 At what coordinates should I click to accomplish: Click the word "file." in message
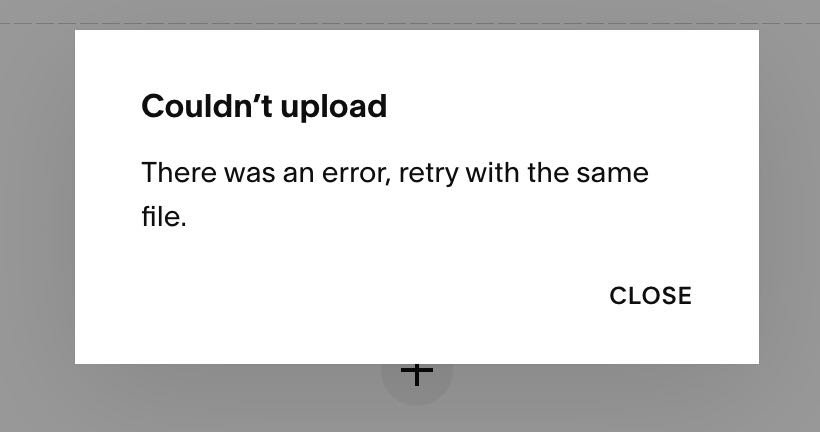click(x=164, y=215)
